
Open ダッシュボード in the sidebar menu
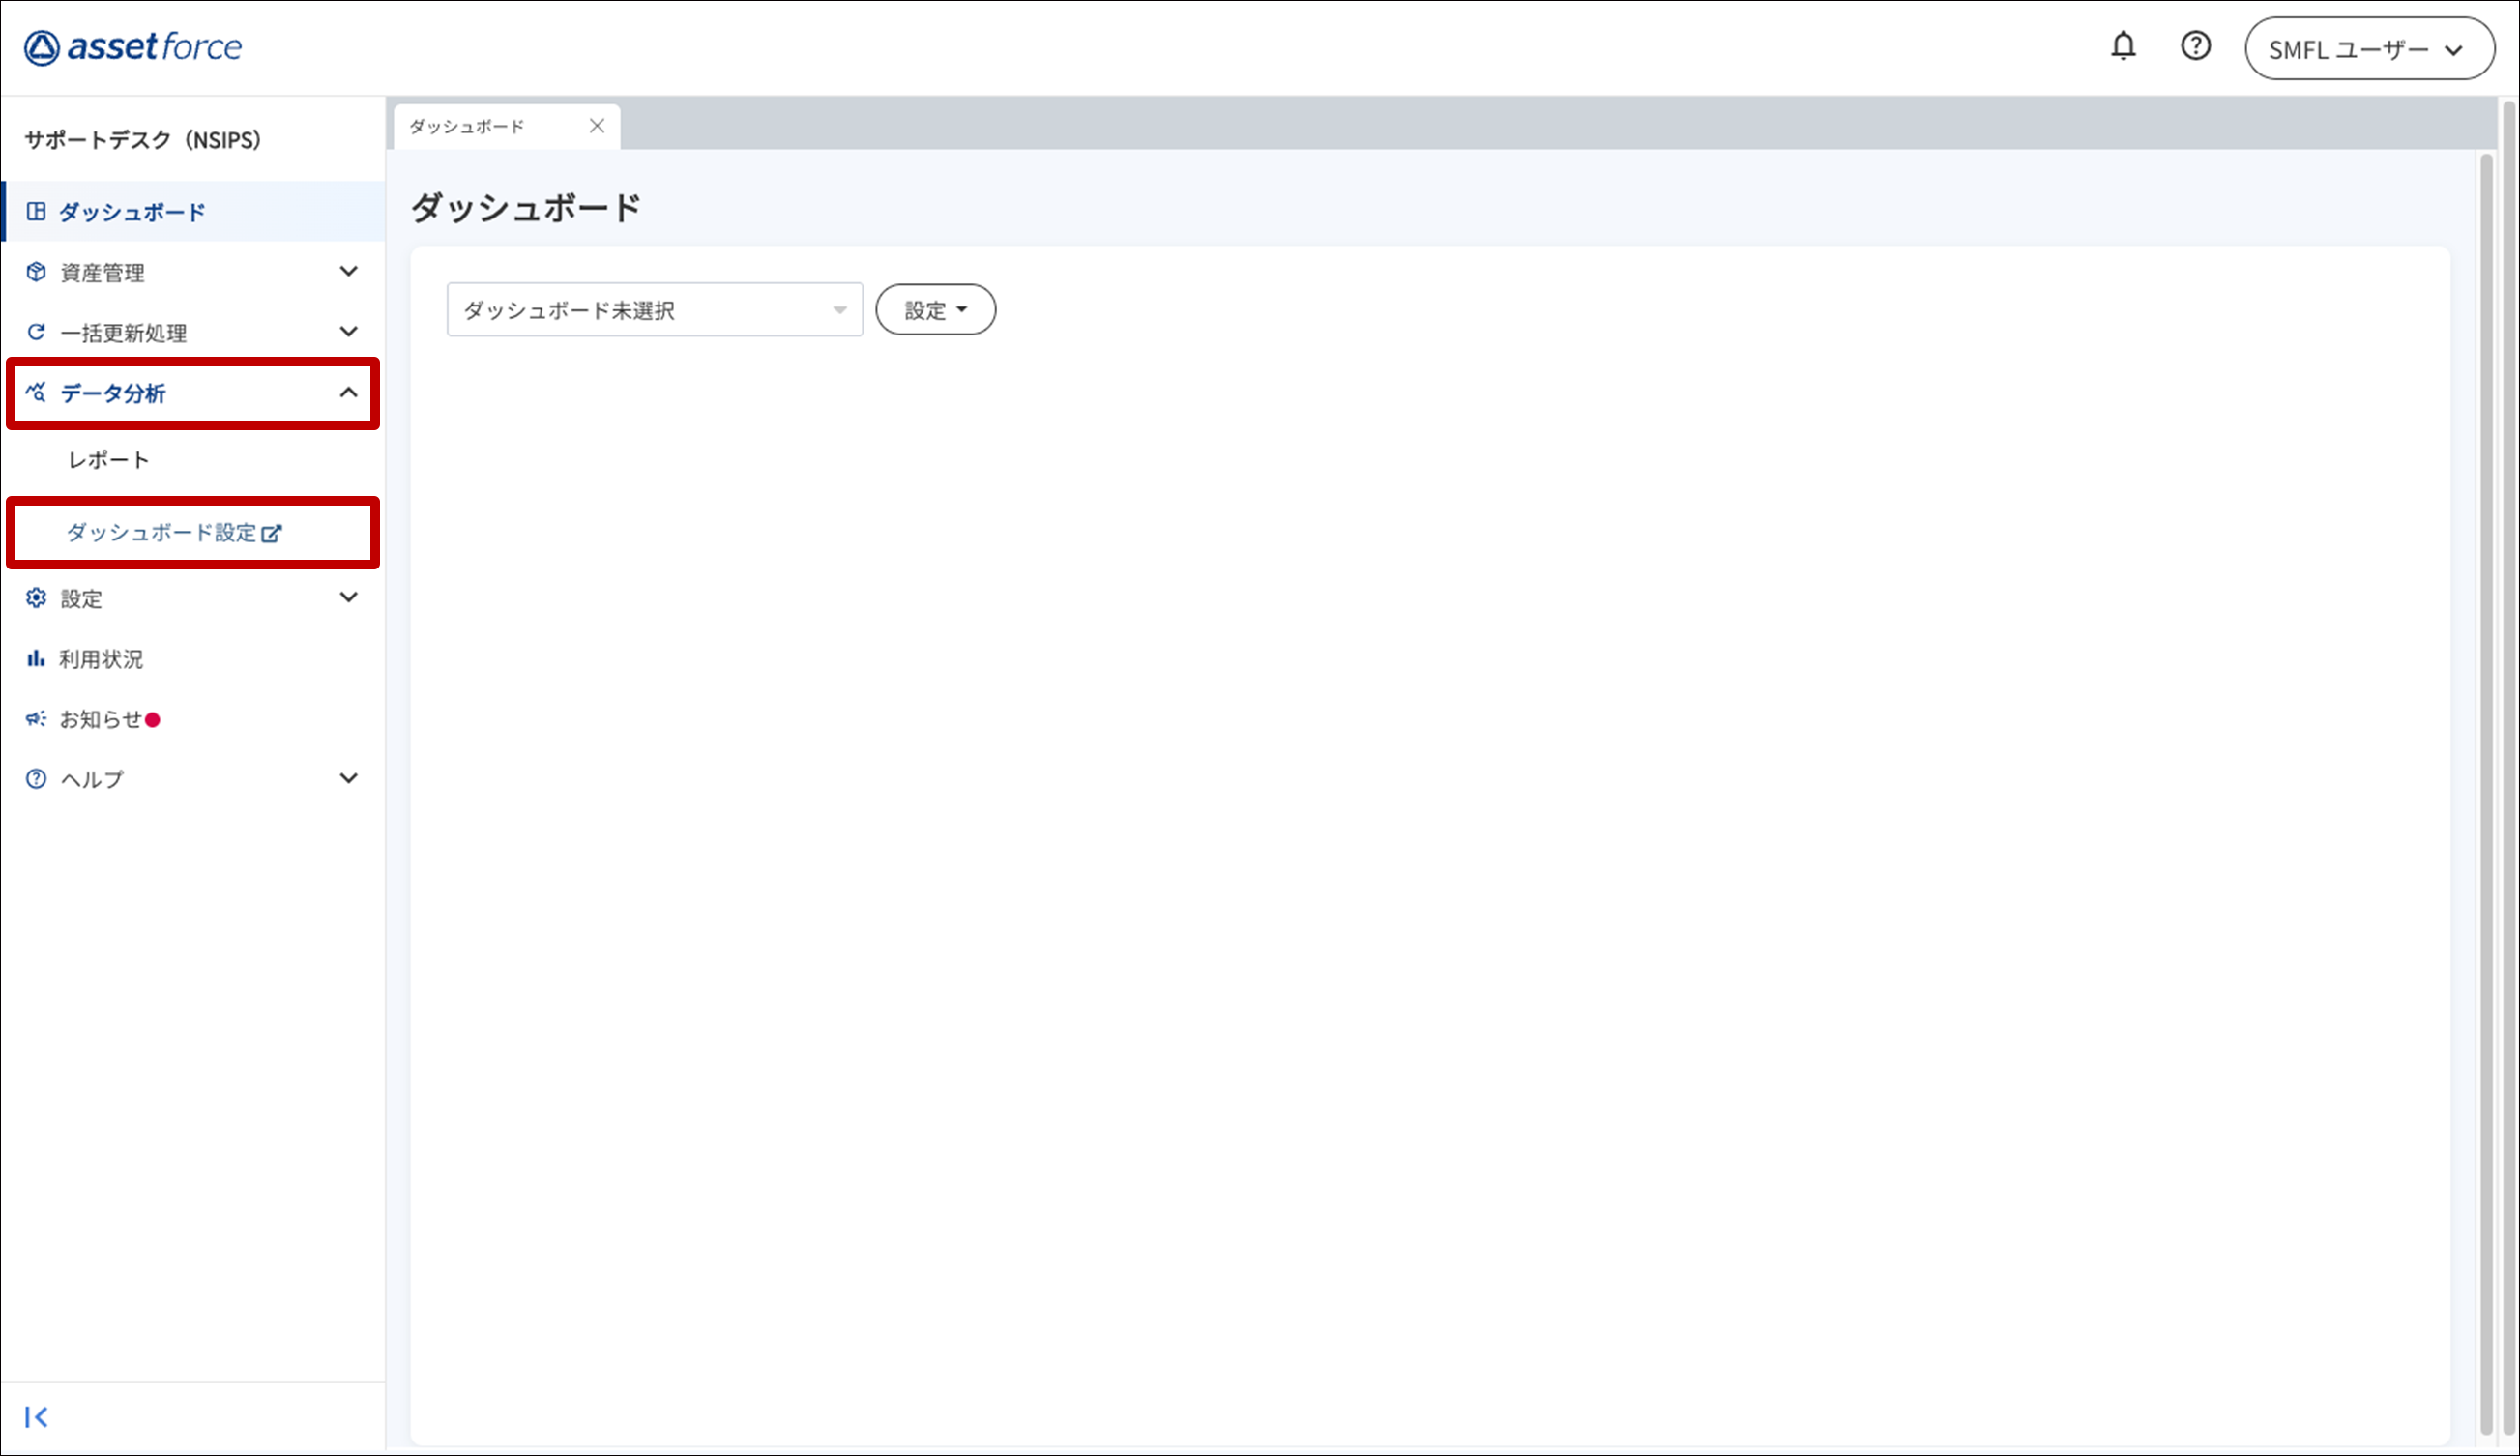pyautogui.click(x=193, y=211)
